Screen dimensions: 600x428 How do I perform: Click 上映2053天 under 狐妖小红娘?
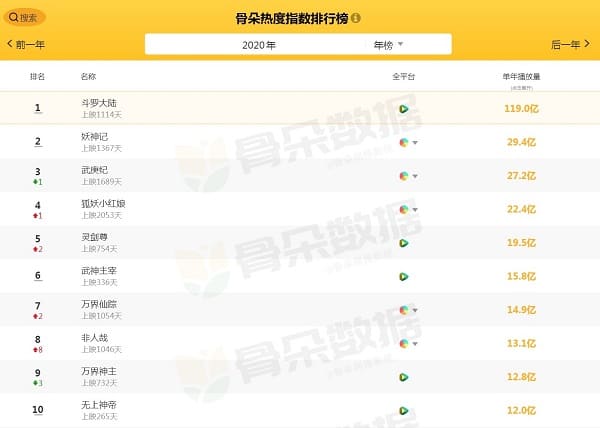point(101,215)
